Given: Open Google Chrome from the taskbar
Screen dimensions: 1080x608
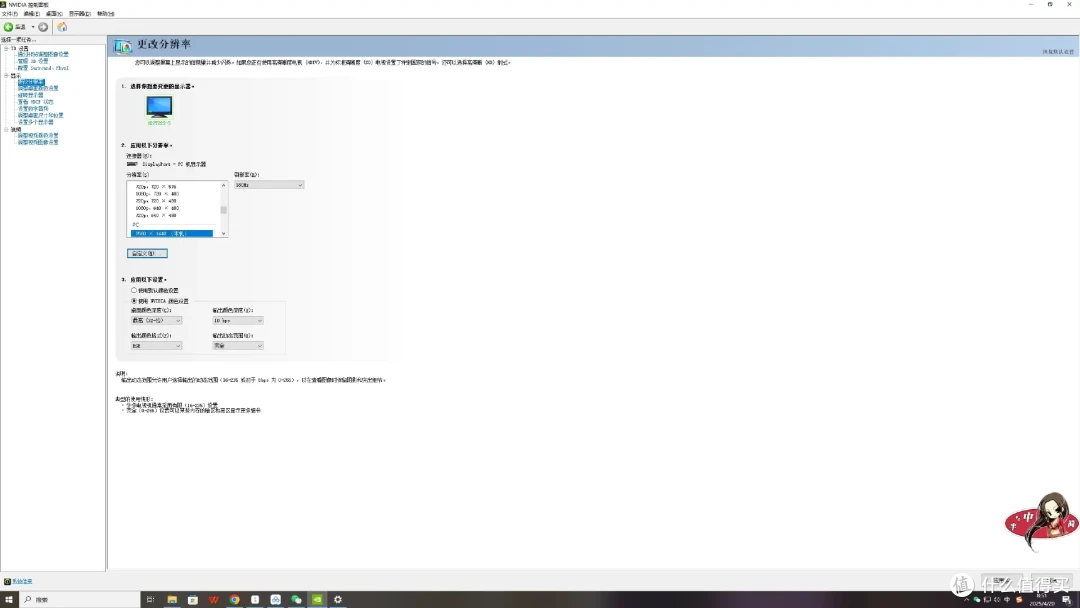Looking at the screenshot, I should tap(234, 599).
